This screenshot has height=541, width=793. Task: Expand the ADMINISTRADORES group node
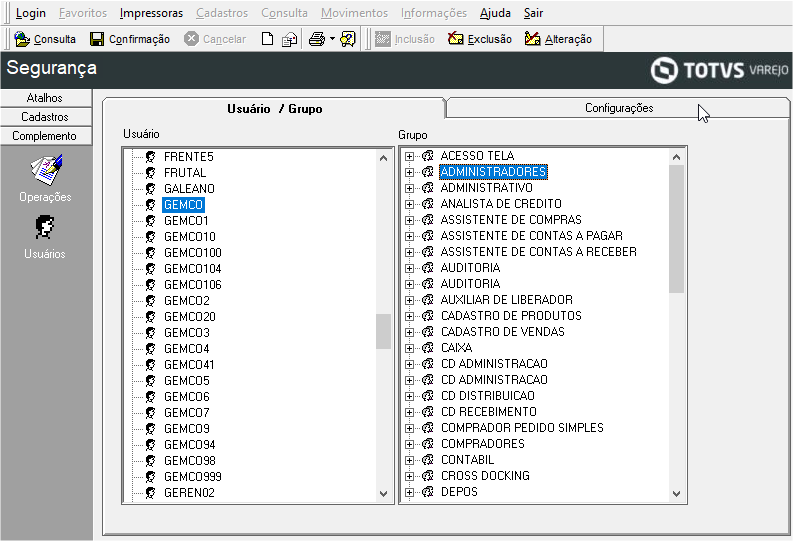[409, 172]
